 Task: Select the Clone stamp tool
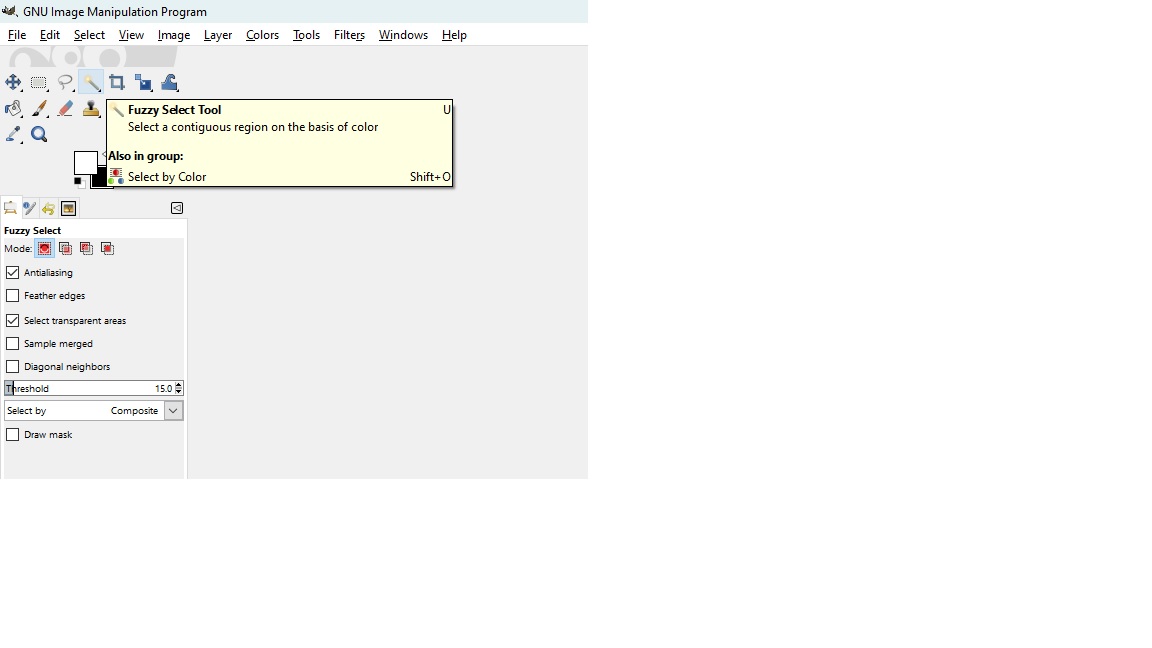pos(91,108)
